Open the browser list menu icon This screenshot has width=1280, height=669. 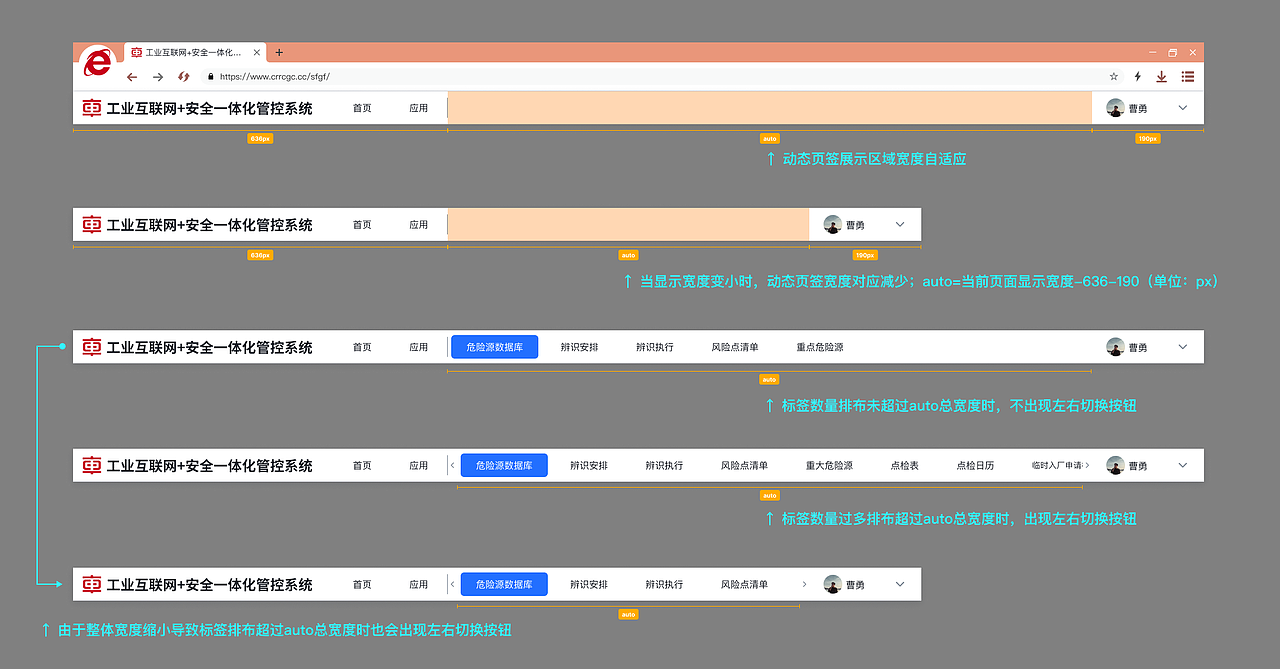[1187, 76]
